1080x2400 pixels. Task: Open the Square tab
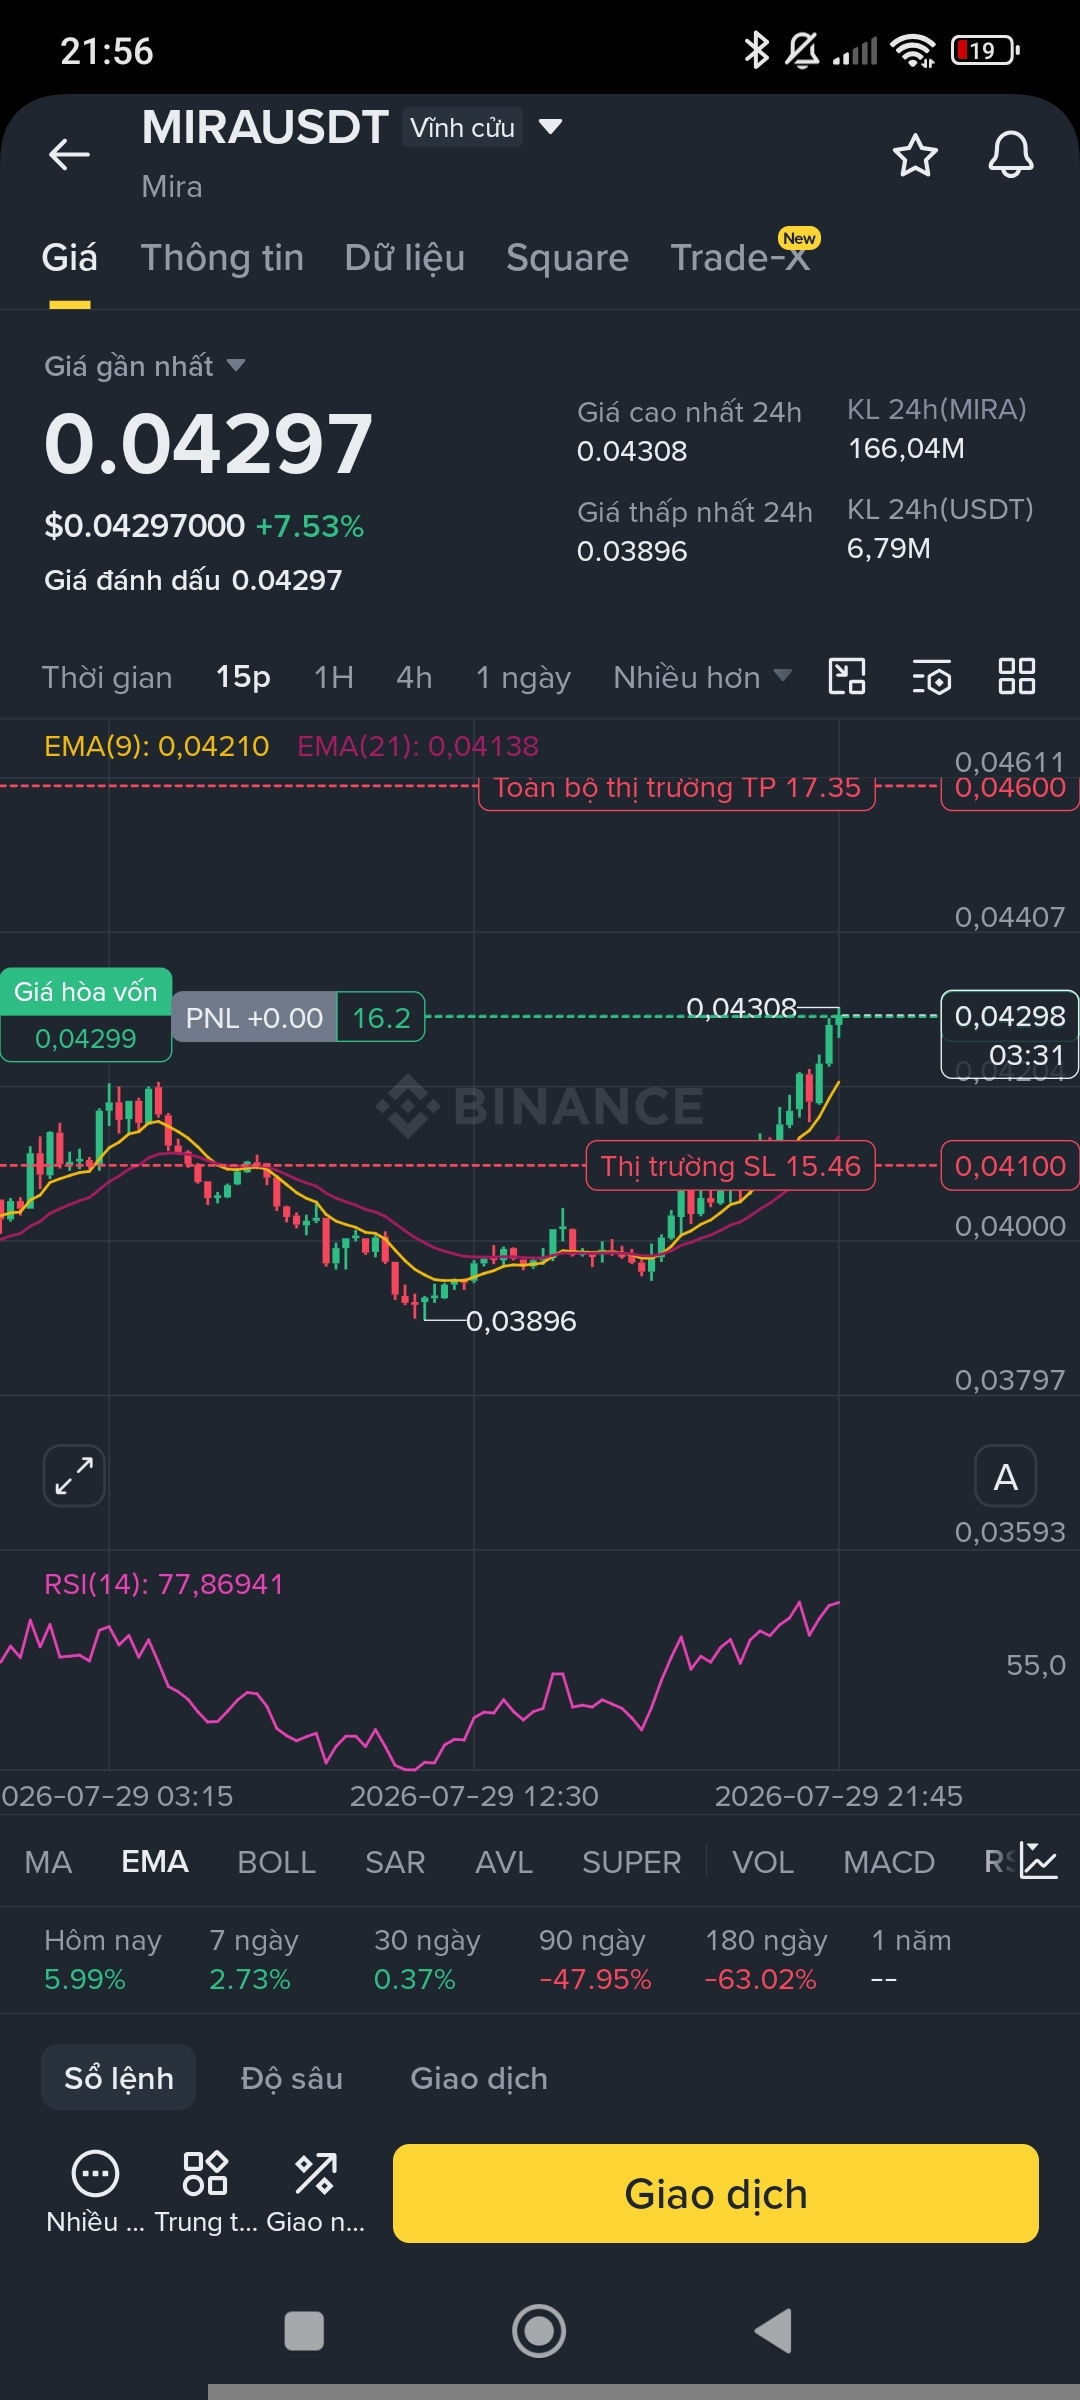pos(567,258)
